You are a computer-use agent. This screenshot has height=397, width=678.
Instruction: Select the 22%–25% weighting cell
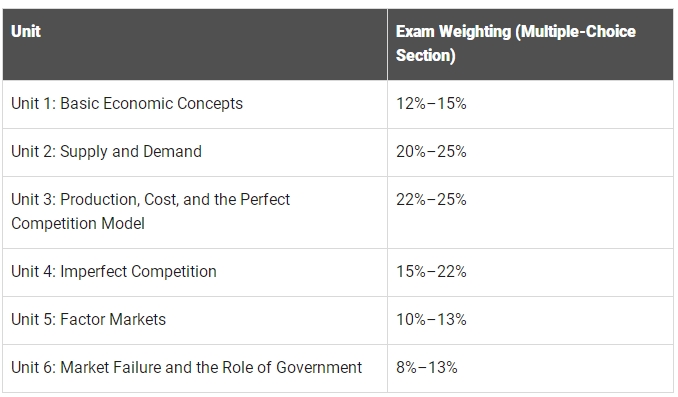pyautogui.click(x=530, y=212)
